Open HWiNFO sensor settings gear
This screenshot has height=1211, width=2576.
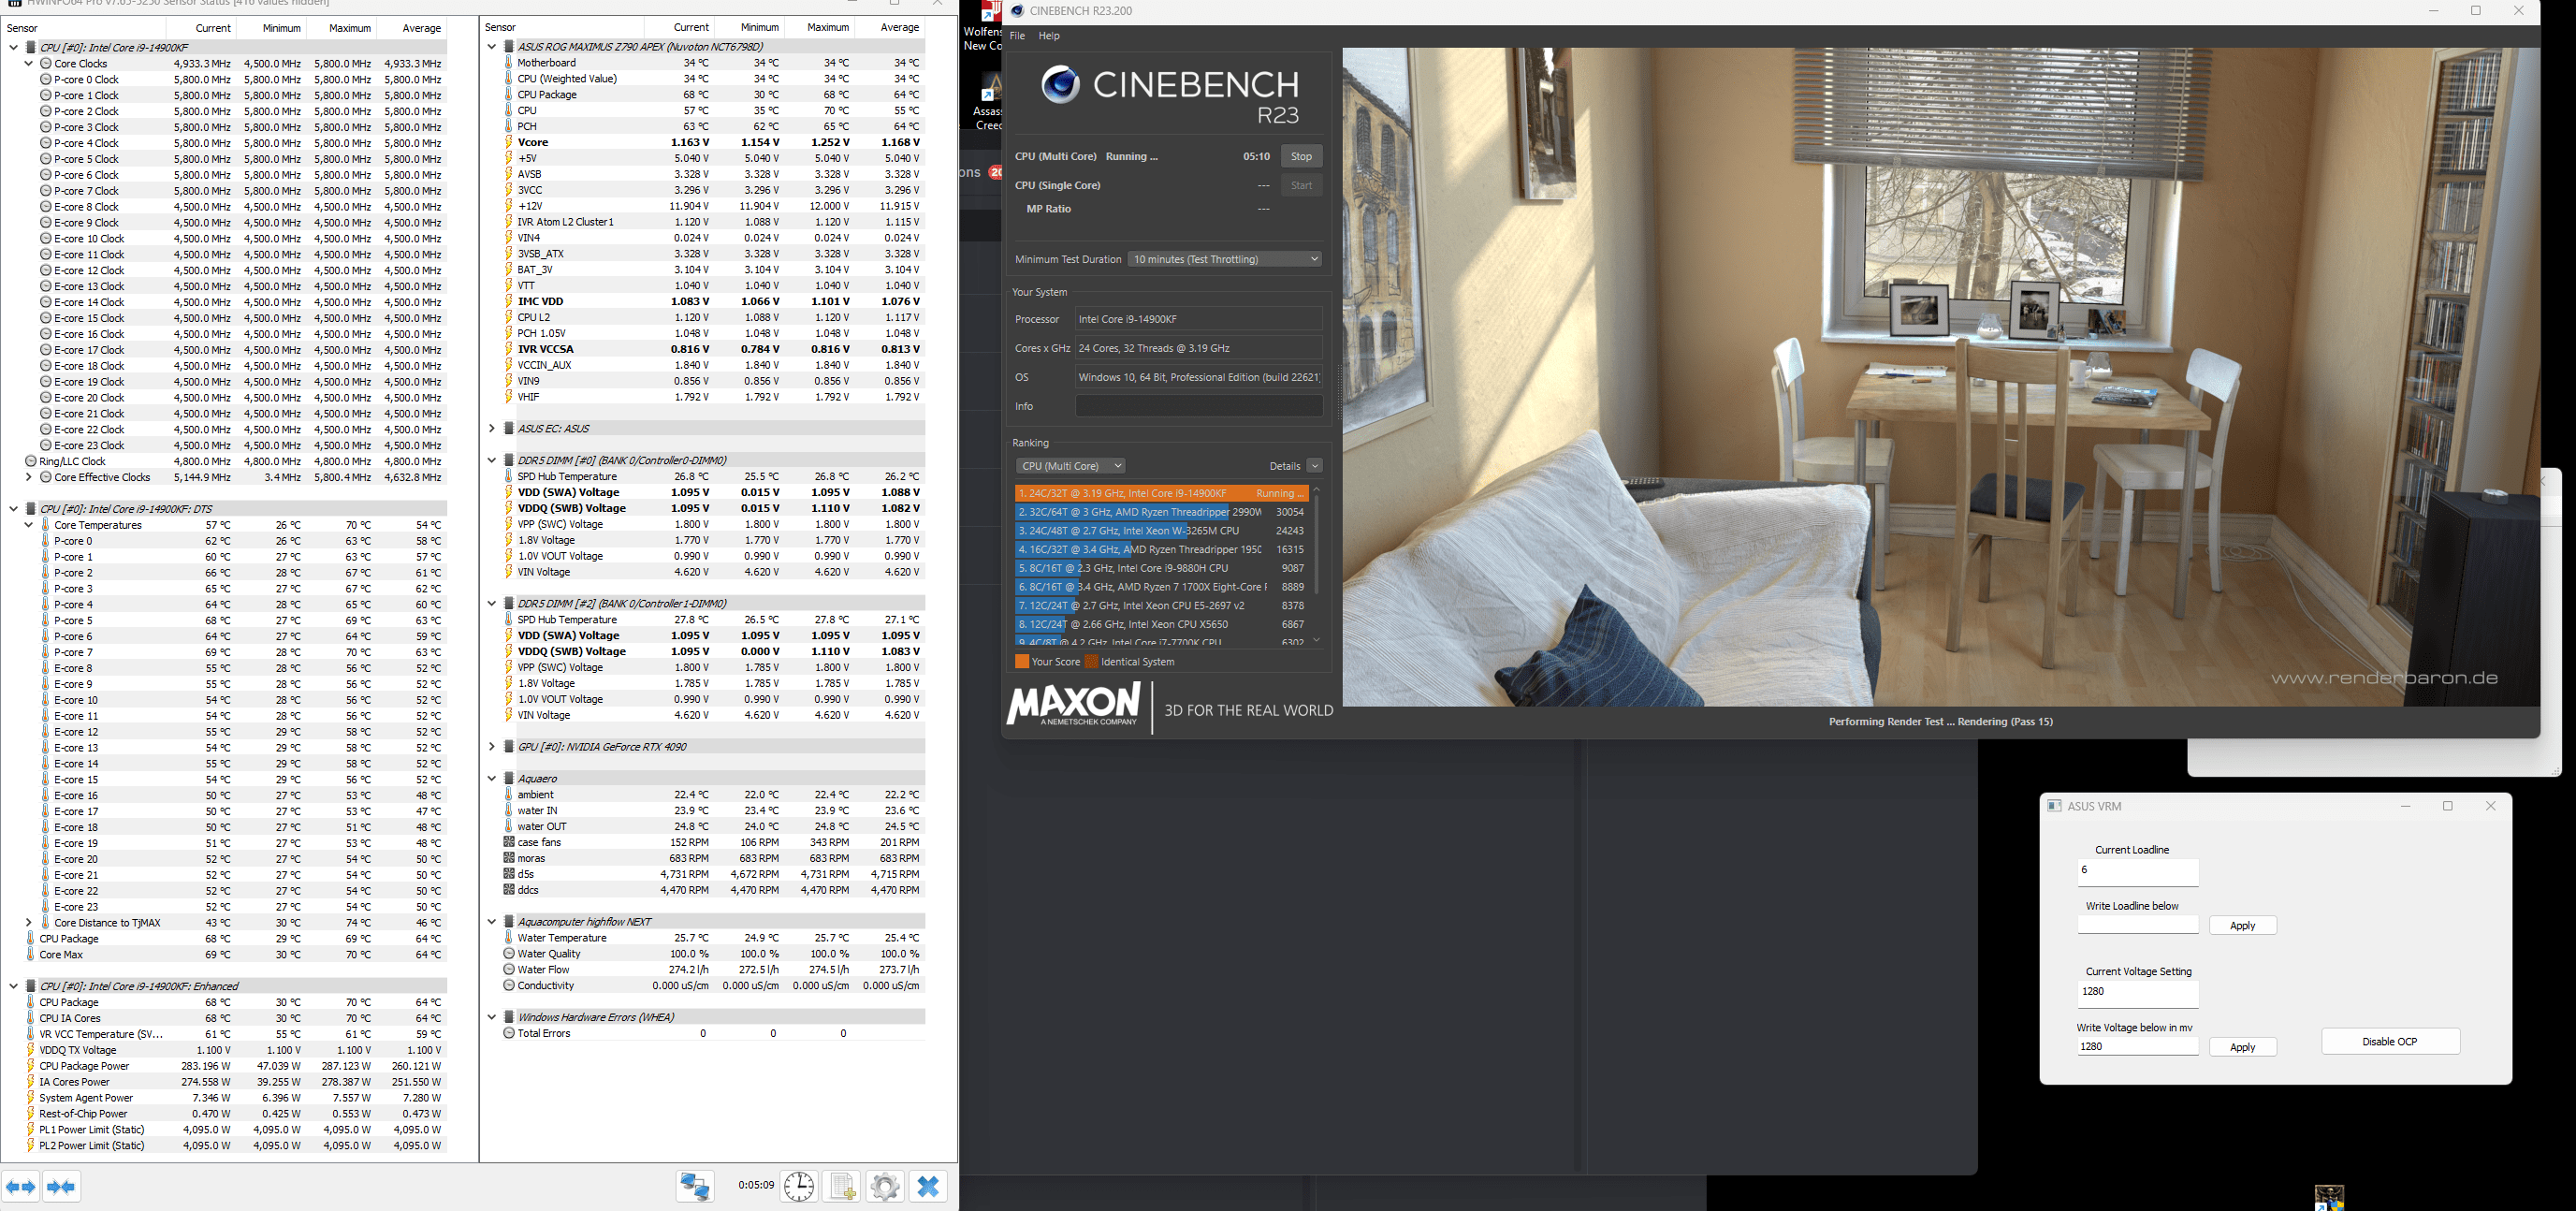click(885, 1186)
